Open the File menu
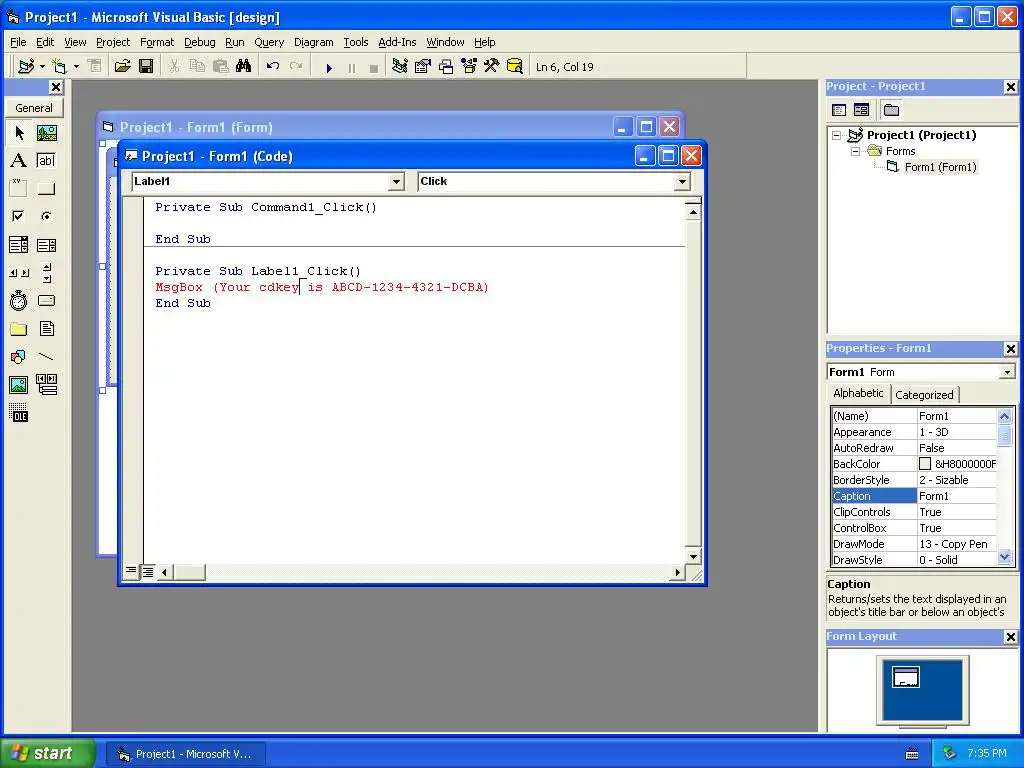This screenshot has height=768, width=1024. click(18, 42)
